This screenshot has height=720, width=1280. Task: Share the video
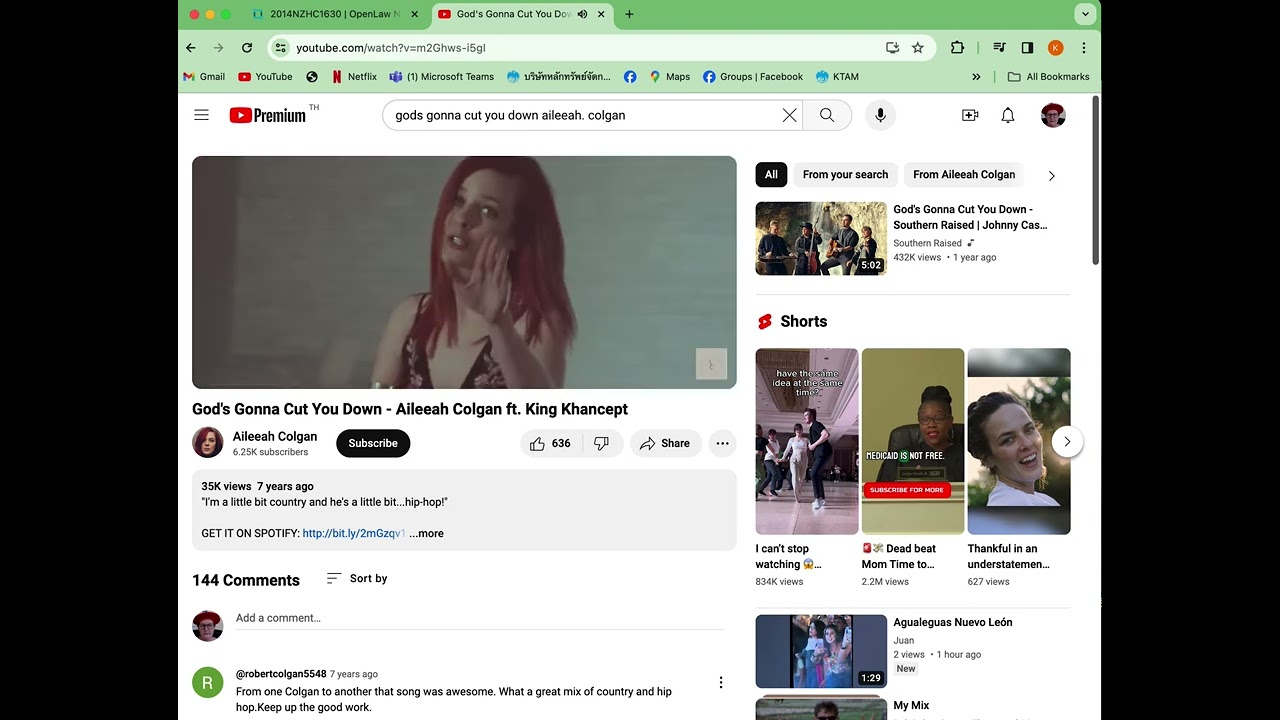pos(666,443)
